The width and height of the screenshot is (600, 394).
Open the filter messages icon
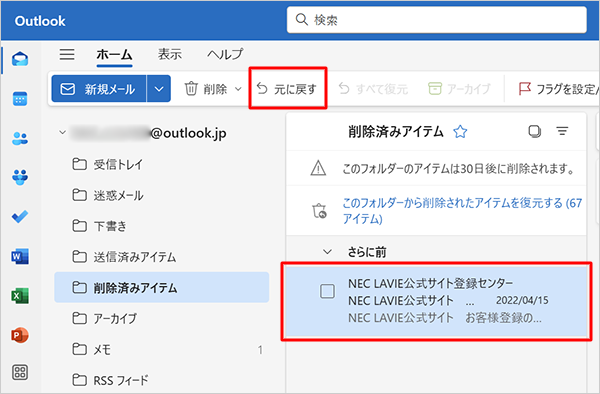(562, 131)
